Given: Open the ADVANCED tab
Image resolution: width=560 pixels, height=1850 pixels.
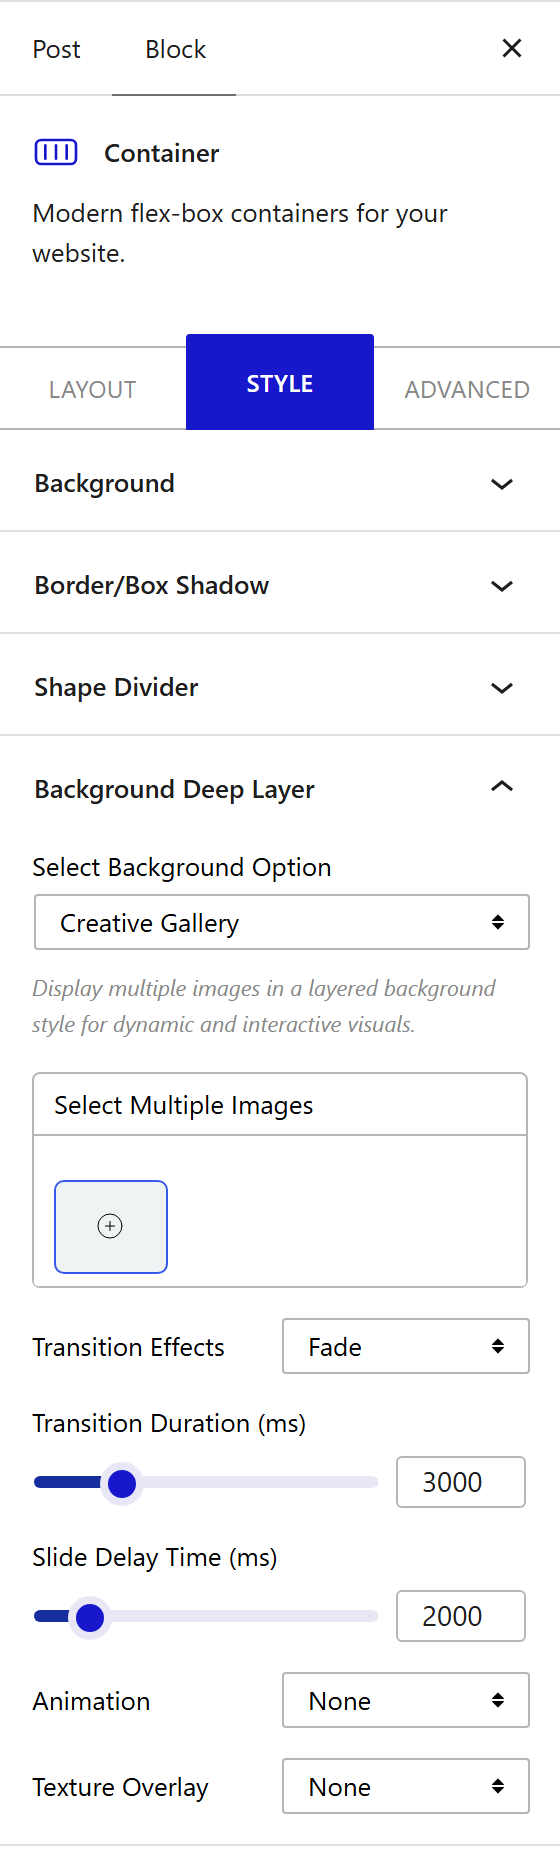Looking at the screenshot, I should coord(467,389).
